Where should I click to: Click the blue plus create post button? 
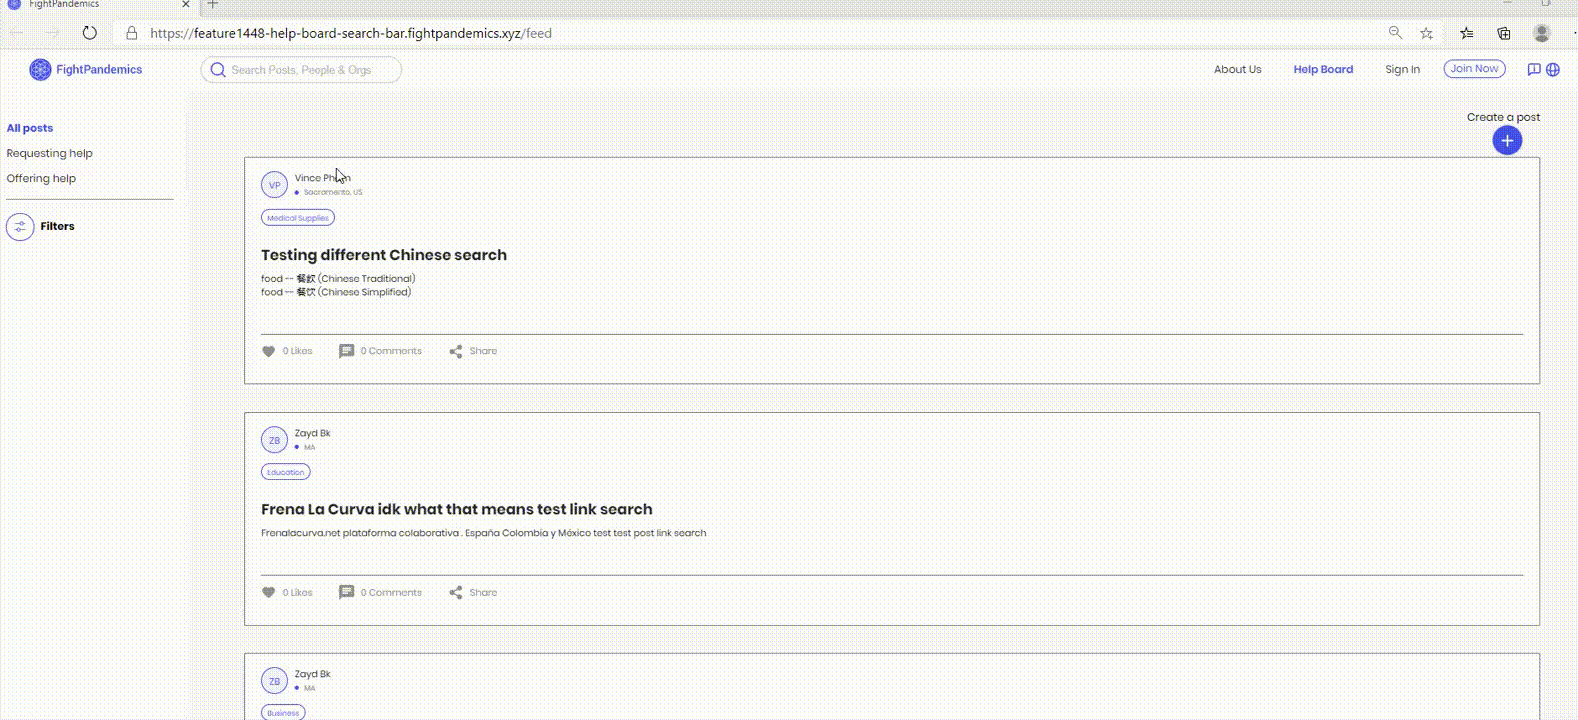(1507, 141)
